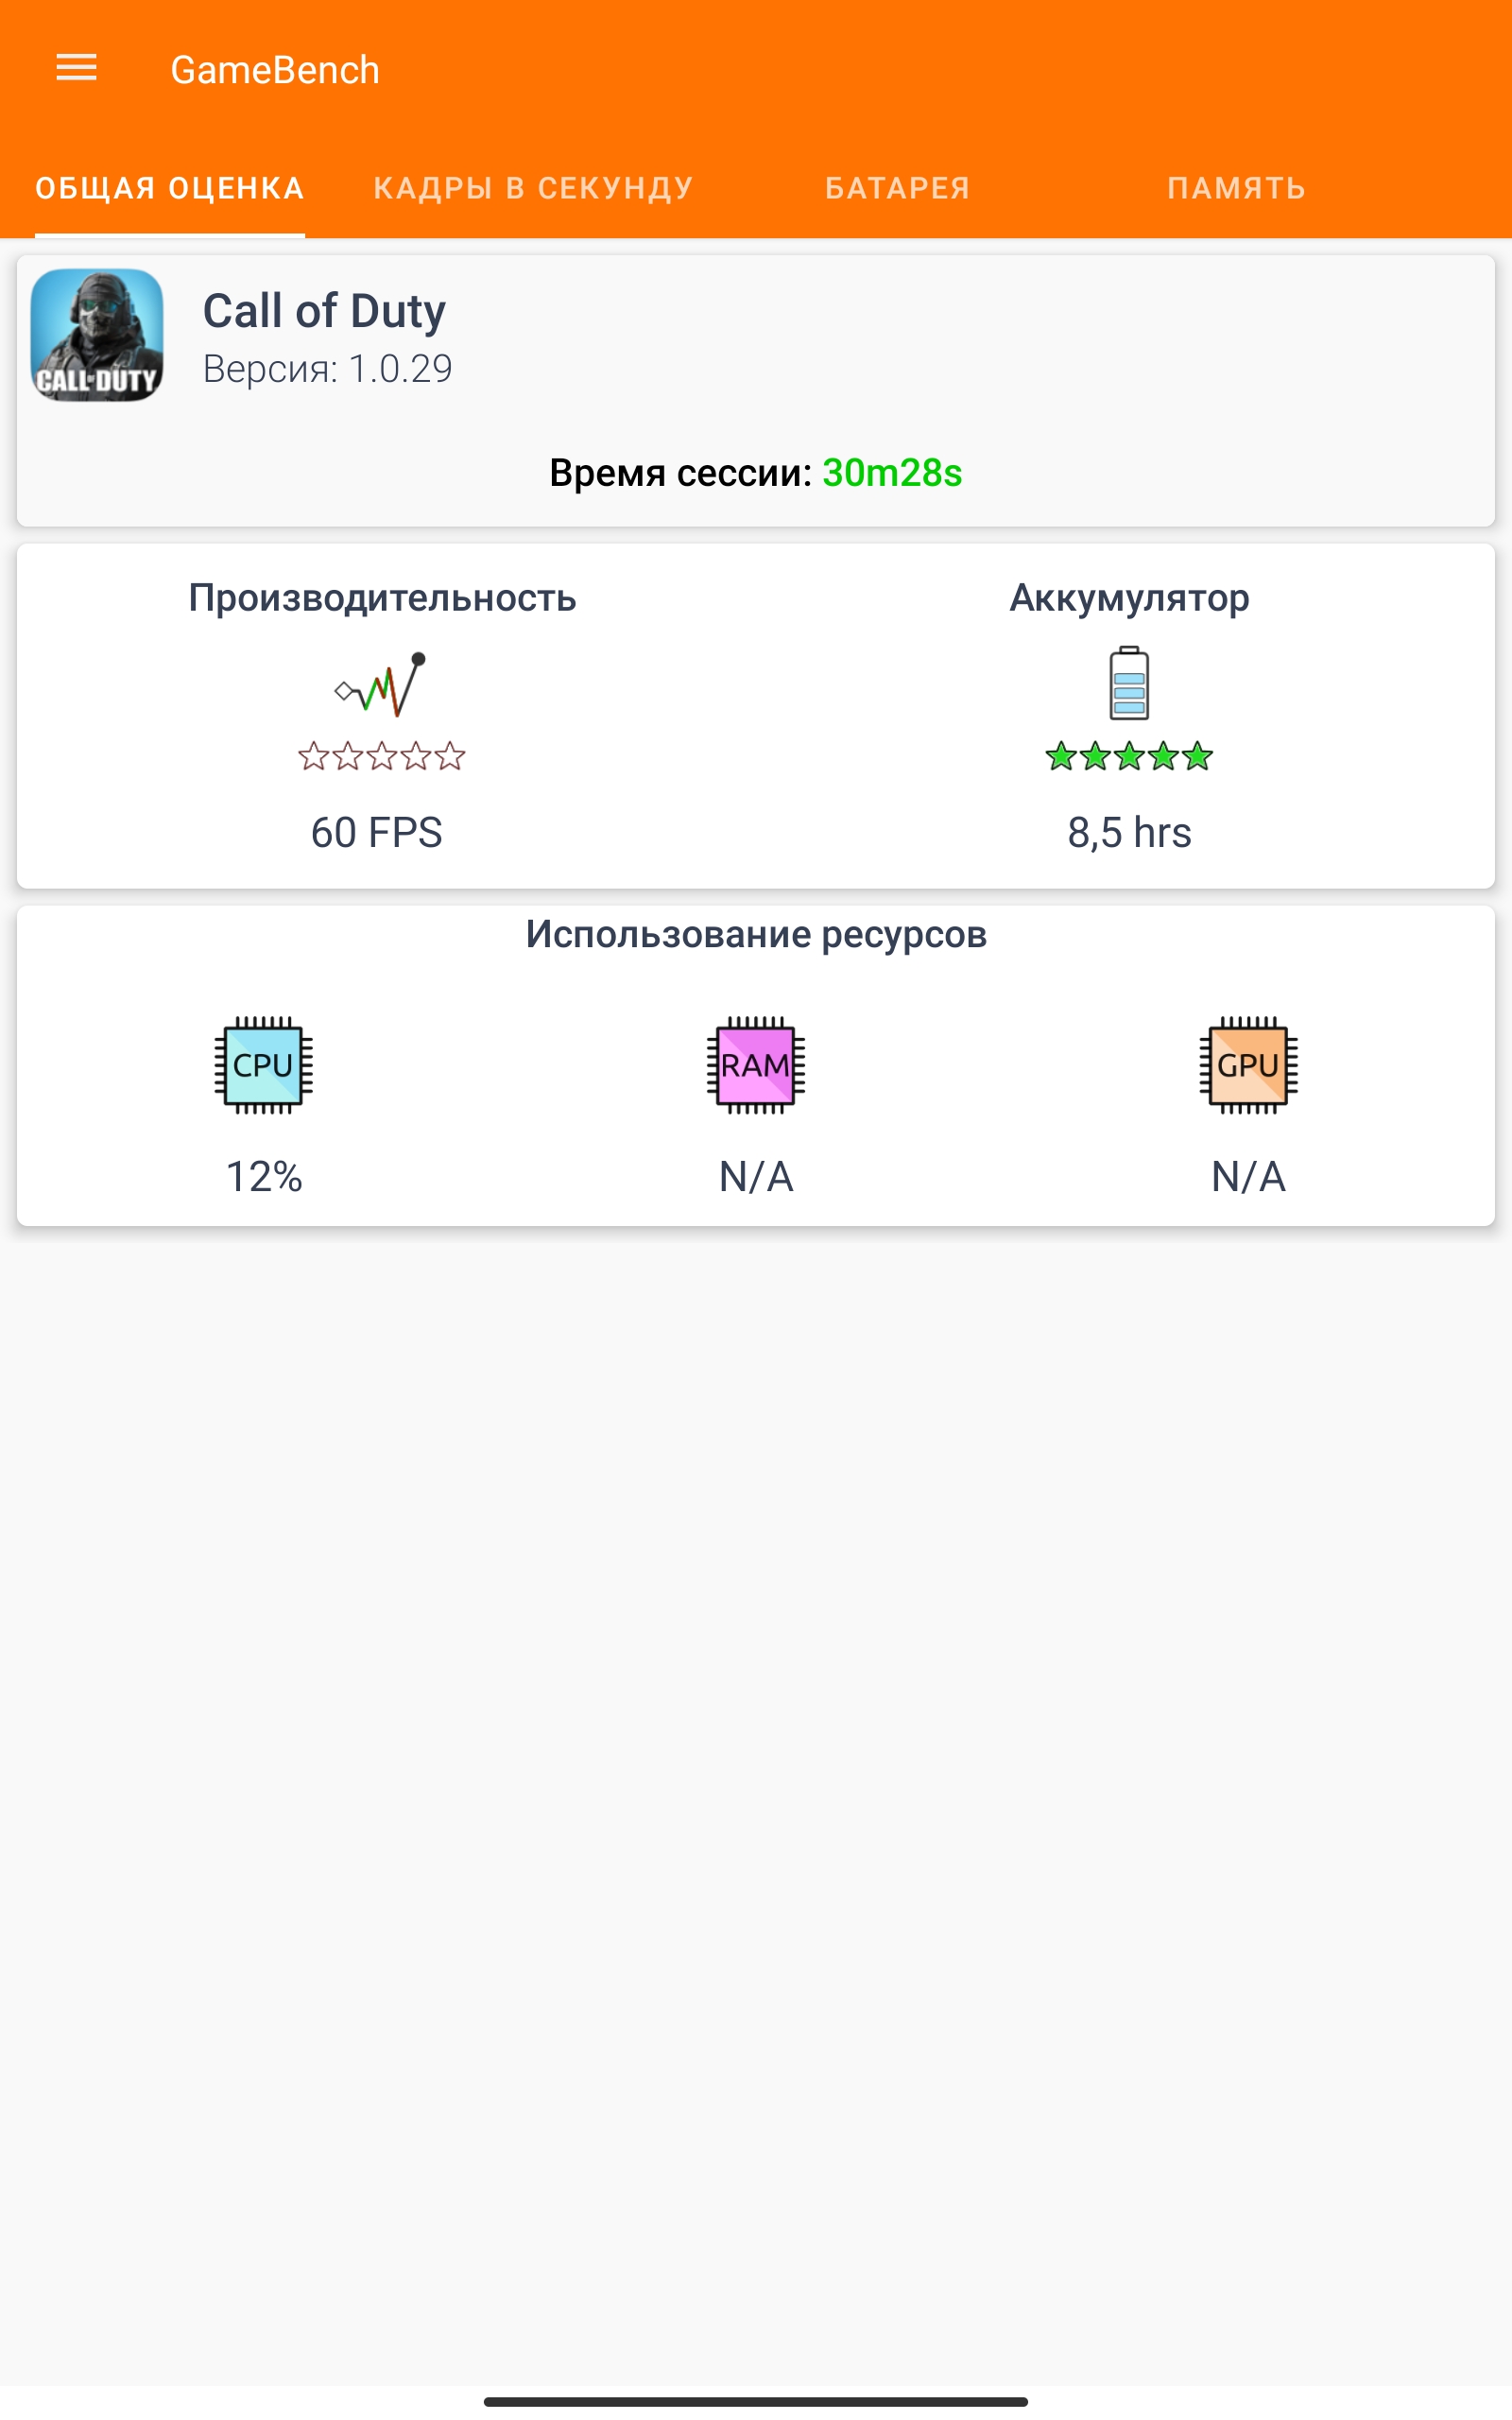Click the session time 30m28s
This screenshot has height=2420, width=1512.
(891, 473)
